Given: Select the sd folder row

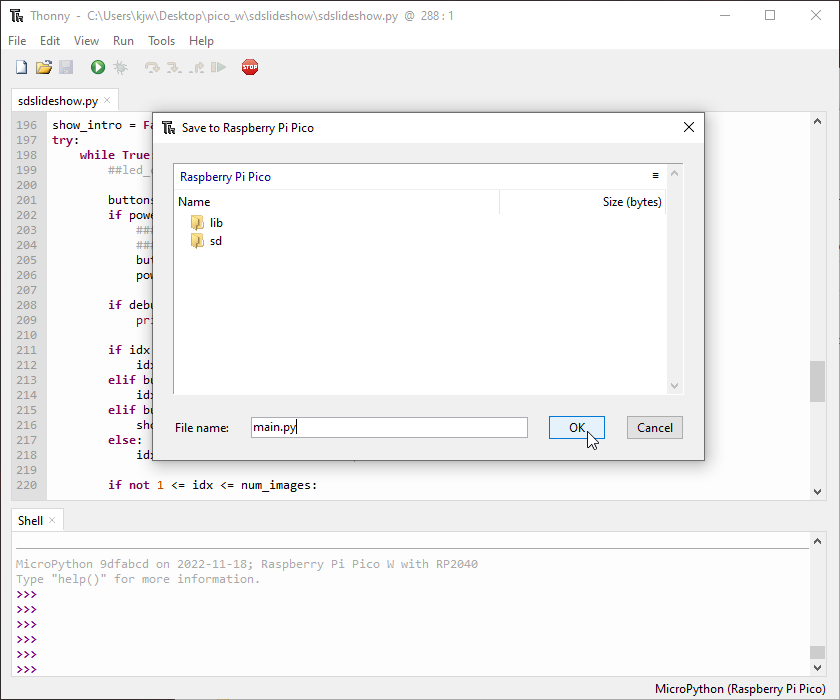Looking at the screenshot, I should (419, 241).
